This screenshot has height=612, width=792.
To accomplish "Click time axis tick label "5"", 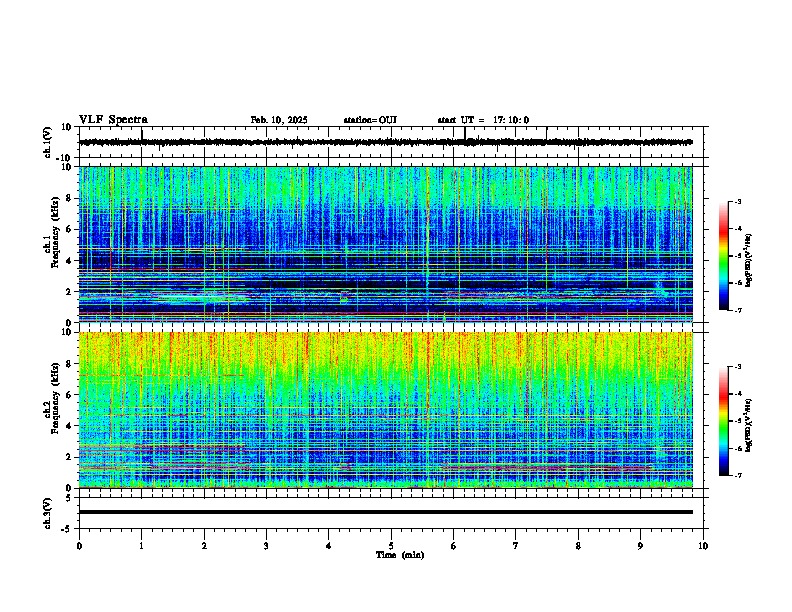I will click(391, 546).
